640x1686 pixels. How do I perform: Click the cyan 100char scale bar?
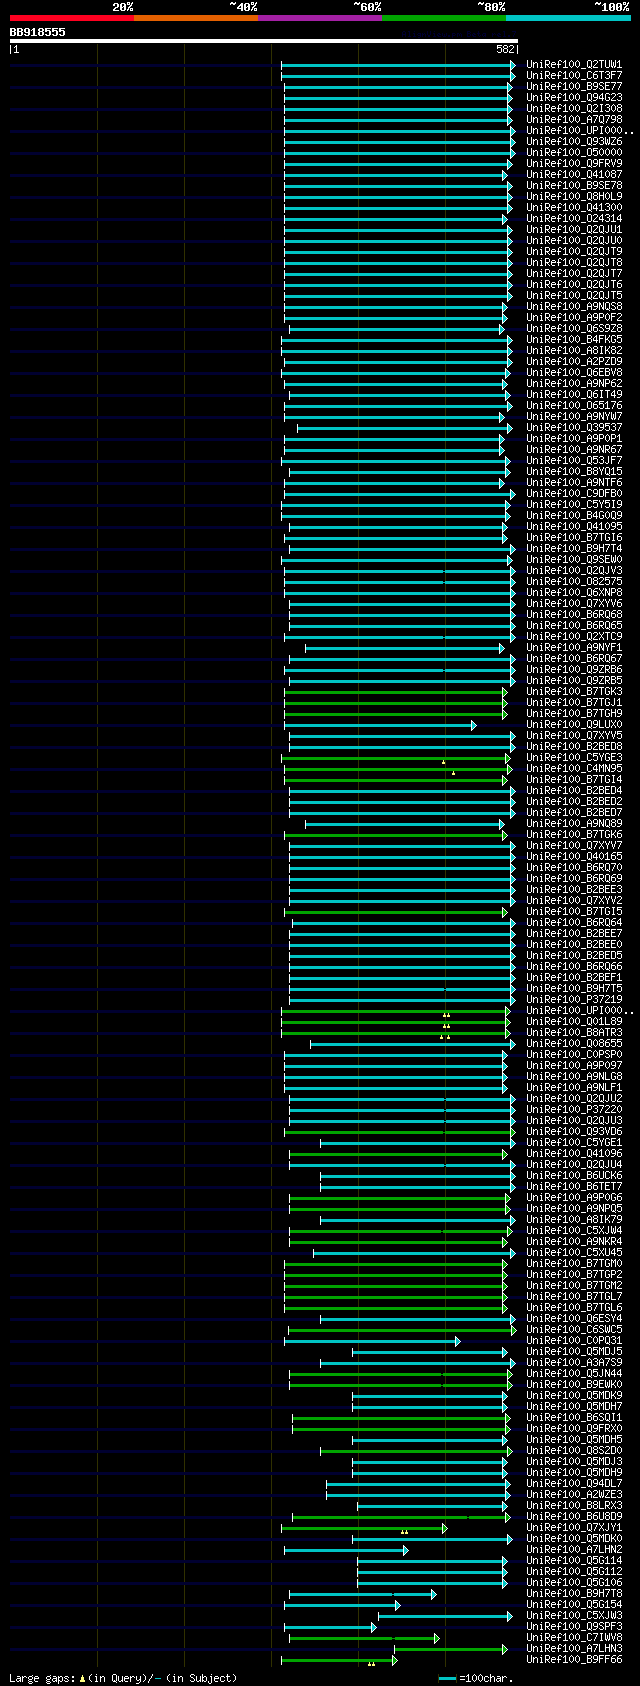[447, 1678]
